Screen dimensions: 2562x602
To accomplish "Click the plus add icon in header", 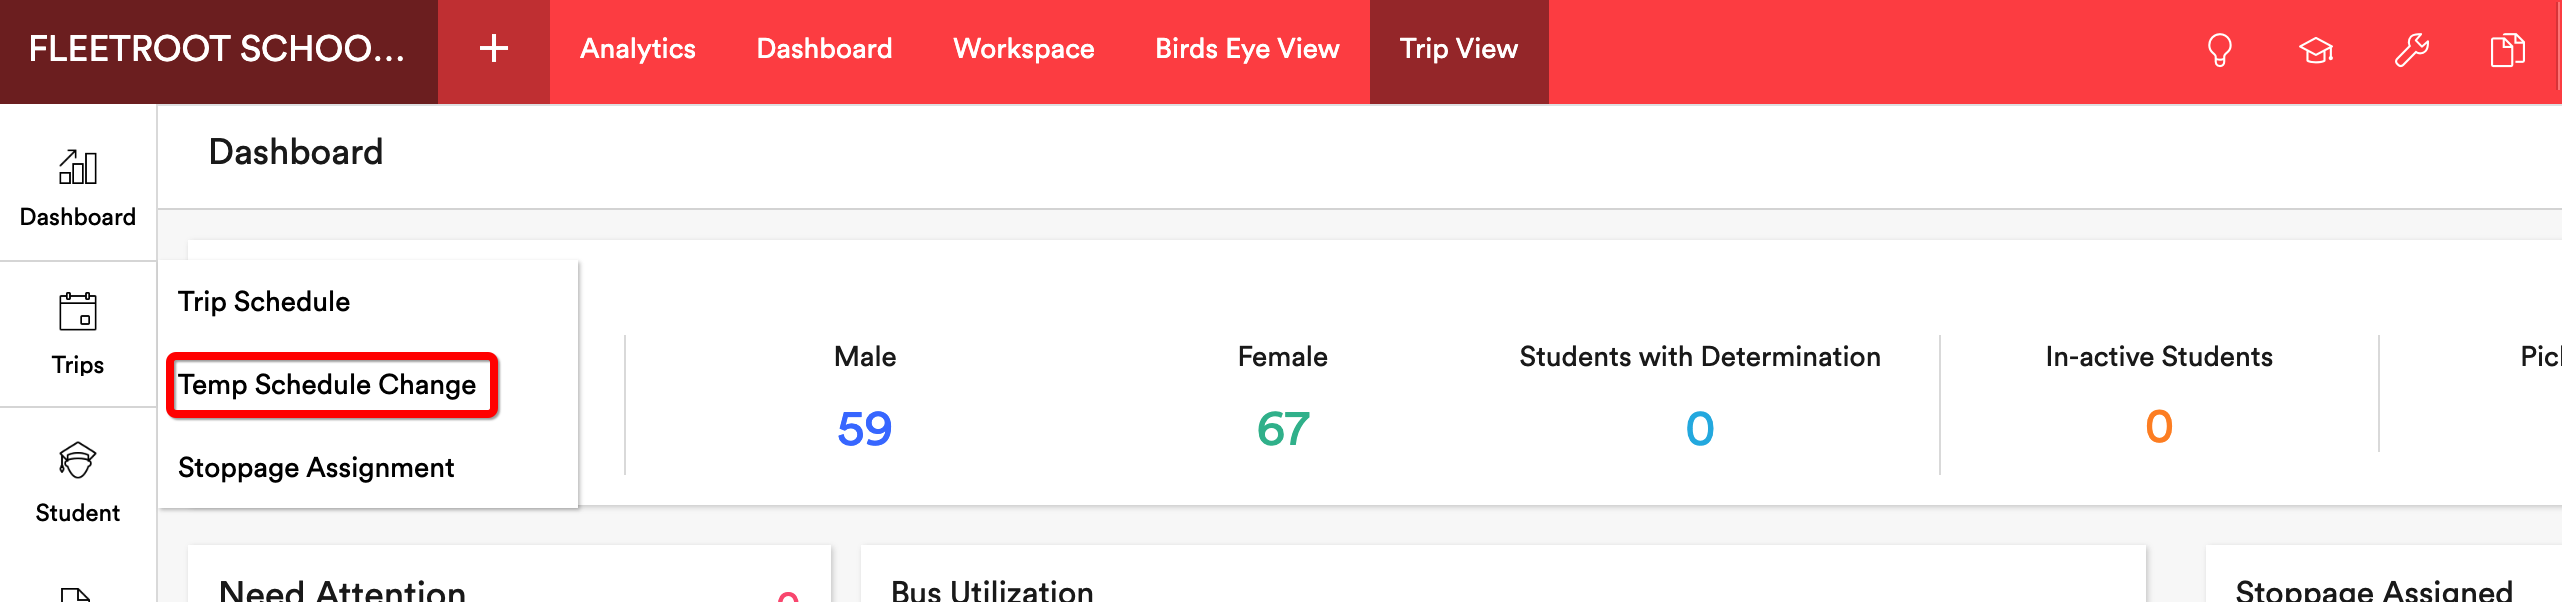I will point(494,49).
